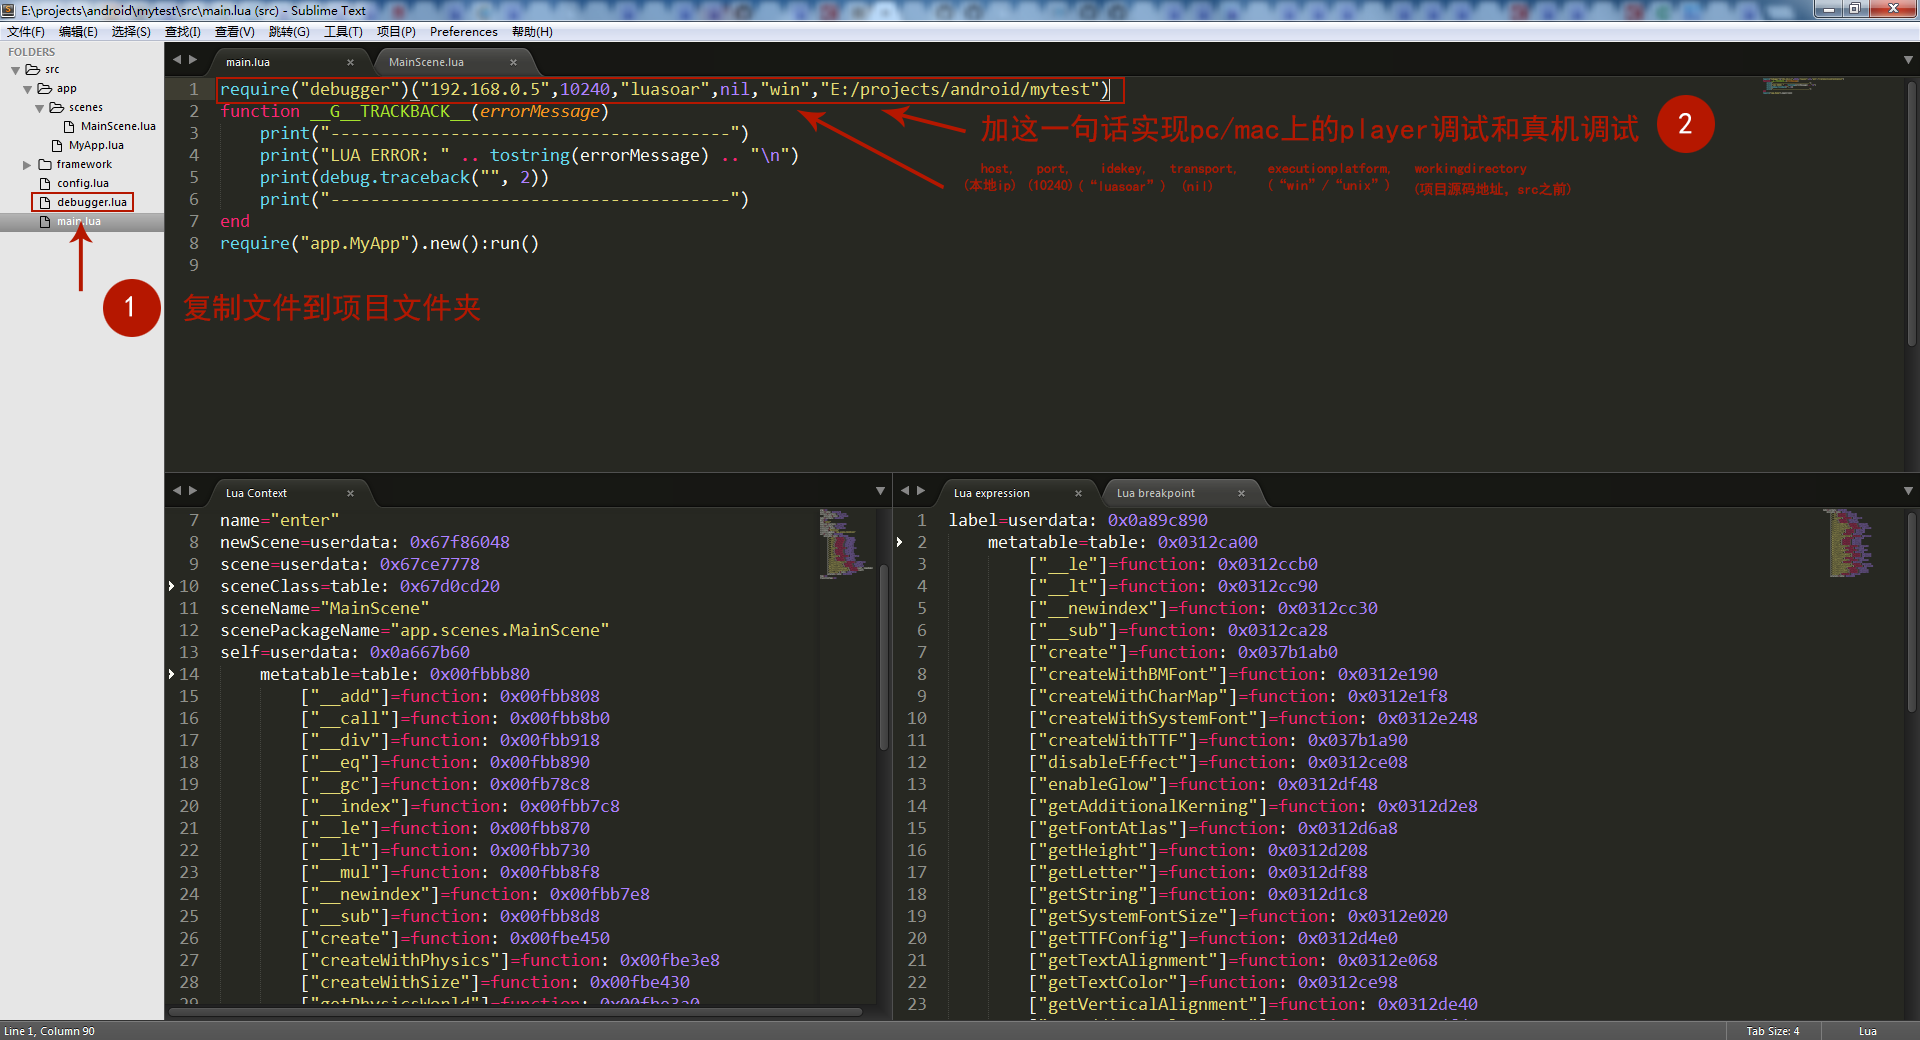Go to previous tab in Lua Context pane
The height and width of the screenshot is (1040, 1920).
177,491
